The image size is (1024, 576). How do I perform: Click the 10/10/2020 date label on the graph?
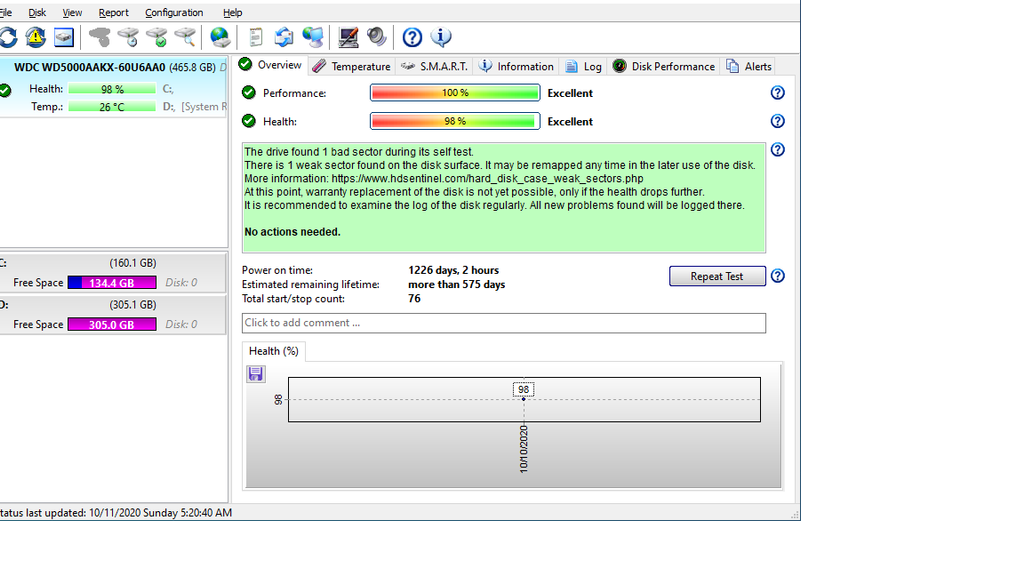524,449
